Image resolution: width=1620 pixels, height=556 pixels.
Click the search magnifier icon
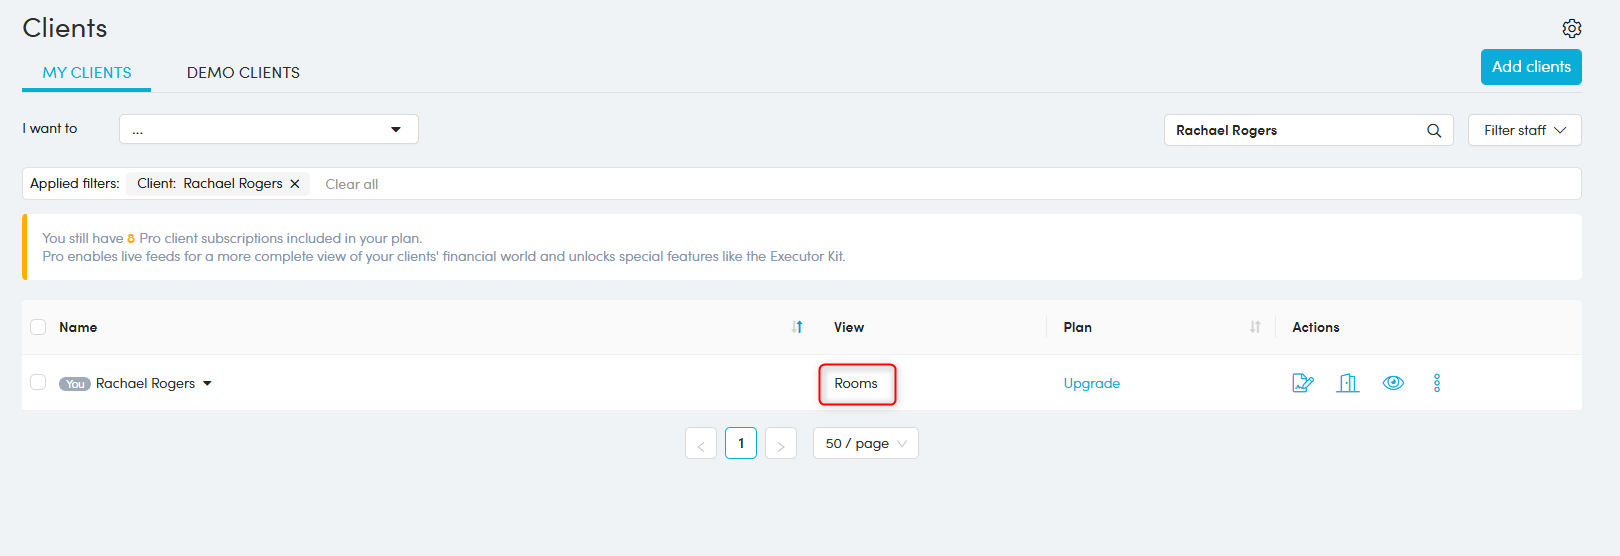[1433, 130]
